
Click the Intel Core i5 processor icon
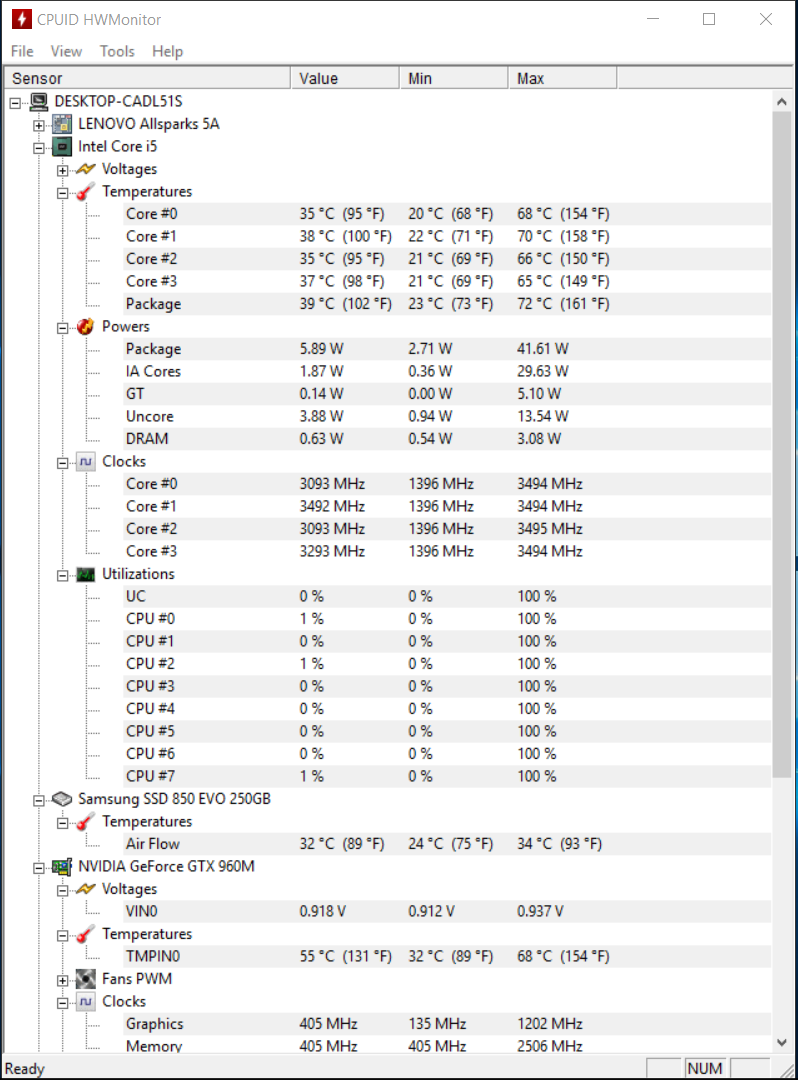62,147
